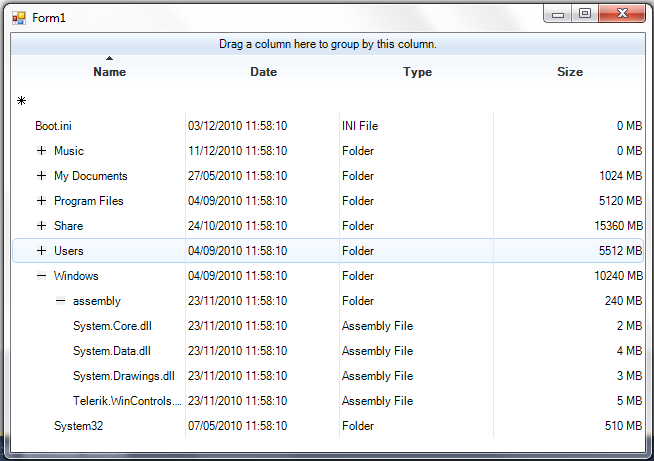Expand the Share folder node
Viewport: 654px width, 461px height.
[x=41, y=226]
